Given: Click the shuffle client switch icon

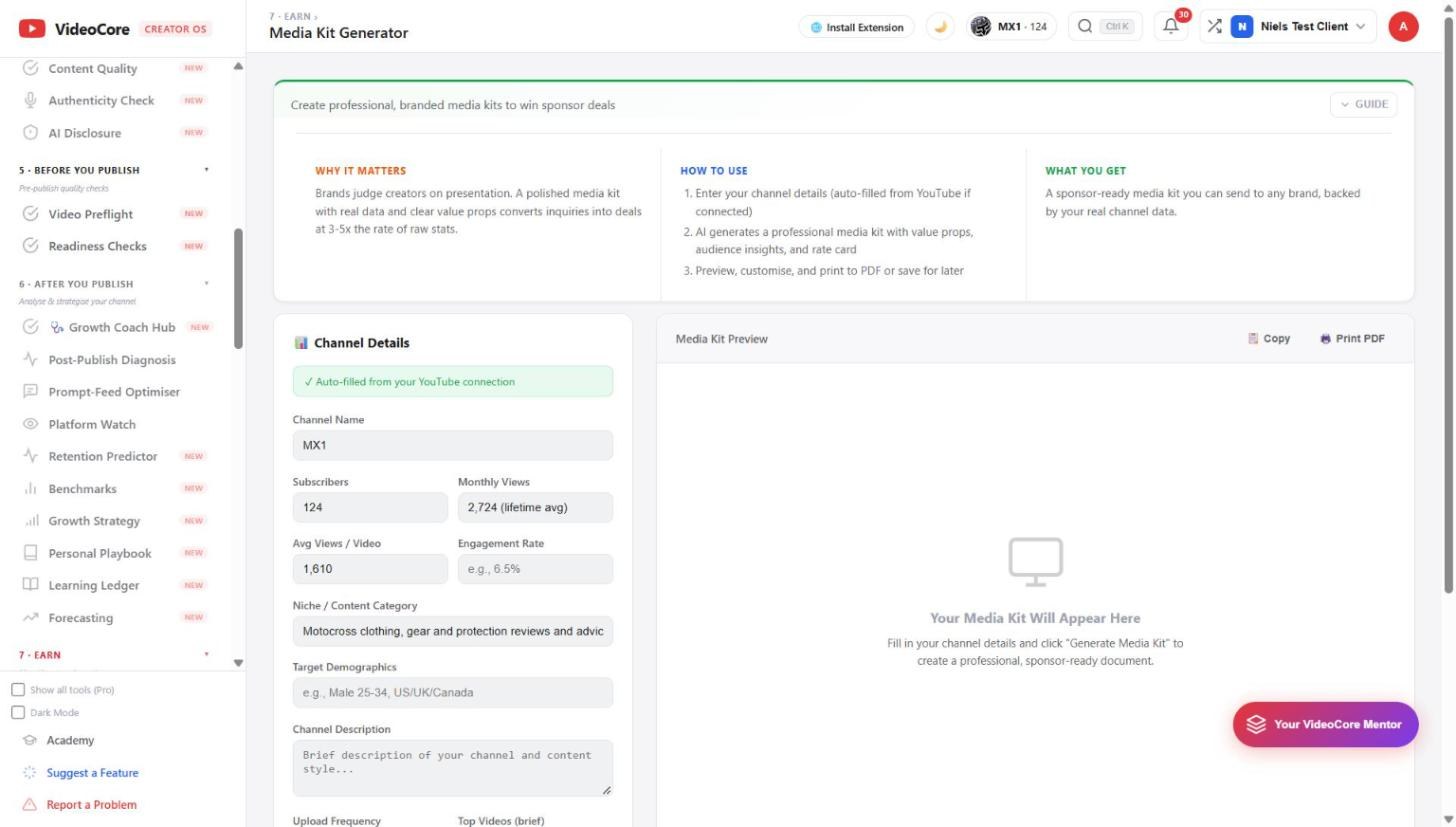Looking at the screenshot, I should coord(1214,27).
